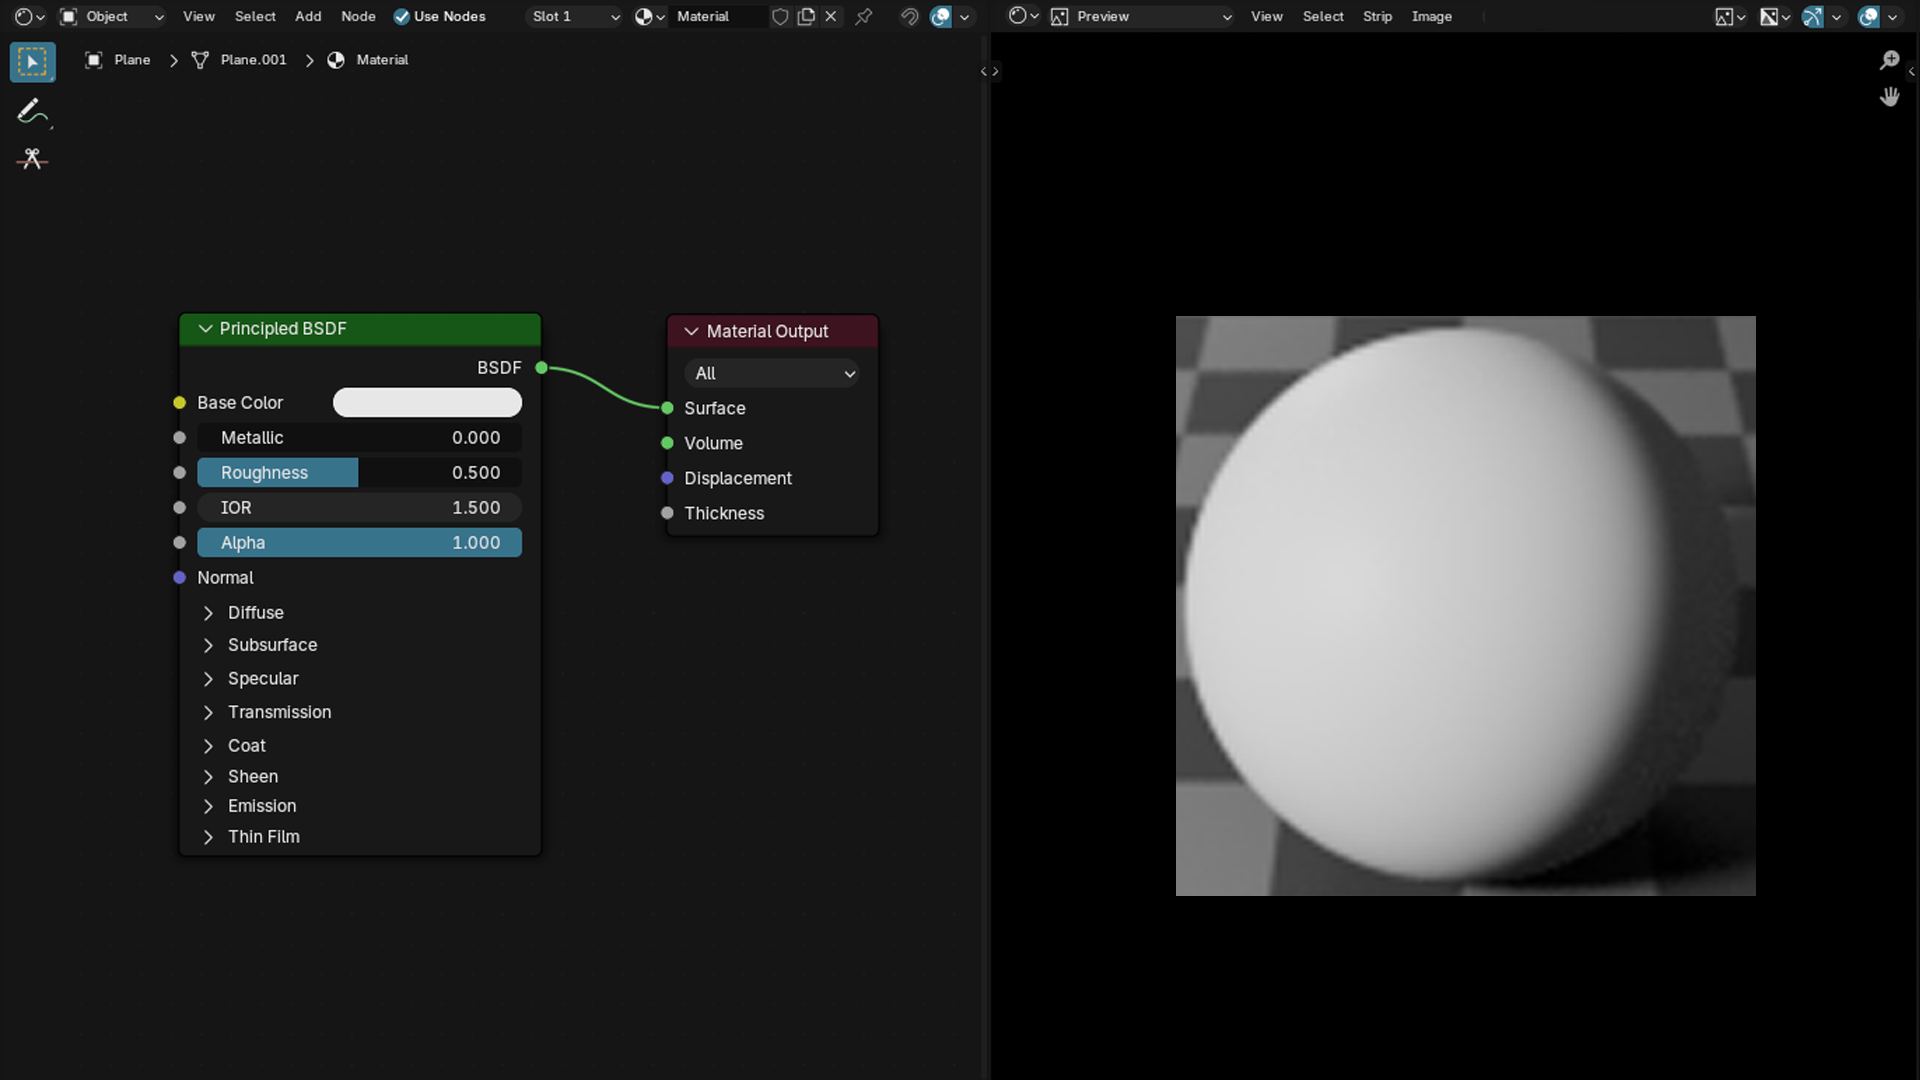This screenshot has width=1920, height=1080.
Task: Activate the Annotate tool
Action: tap(33, 111)
